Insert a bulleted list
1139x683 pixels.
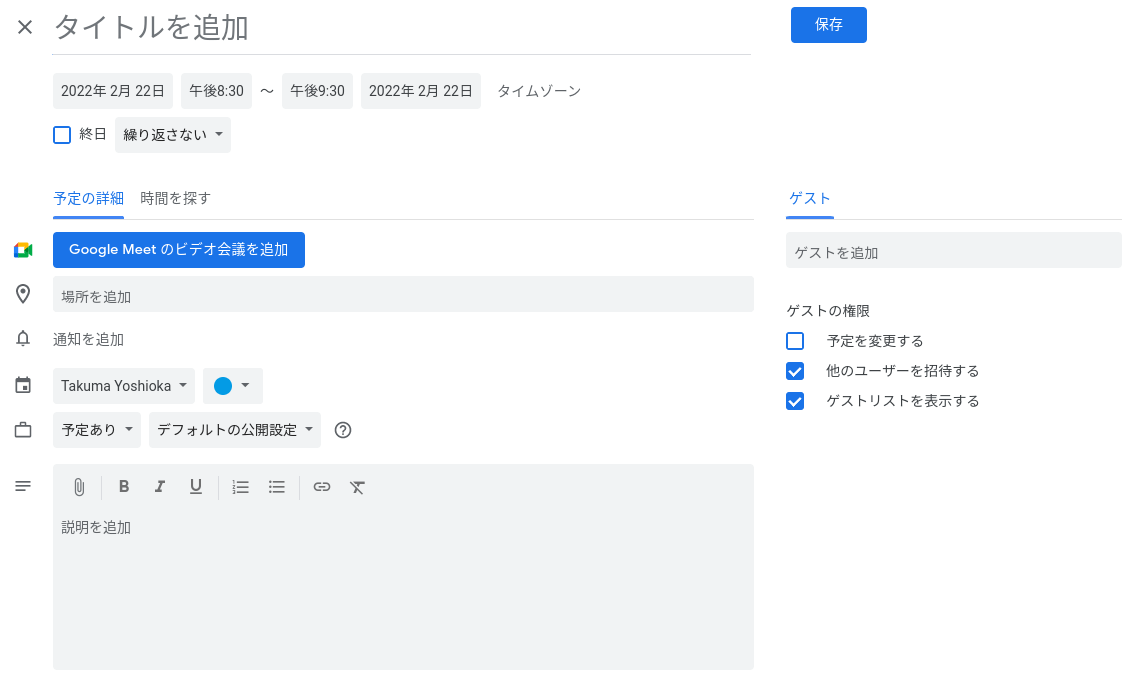coord(277,487)
